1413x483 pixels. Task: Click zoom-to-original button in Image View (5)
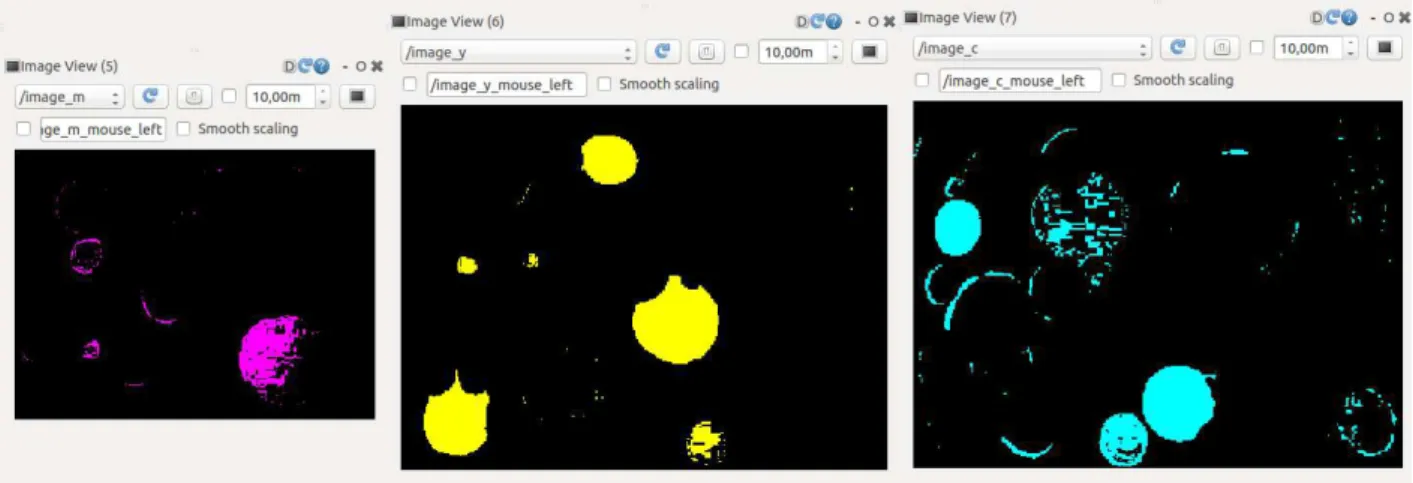[194, 97]
